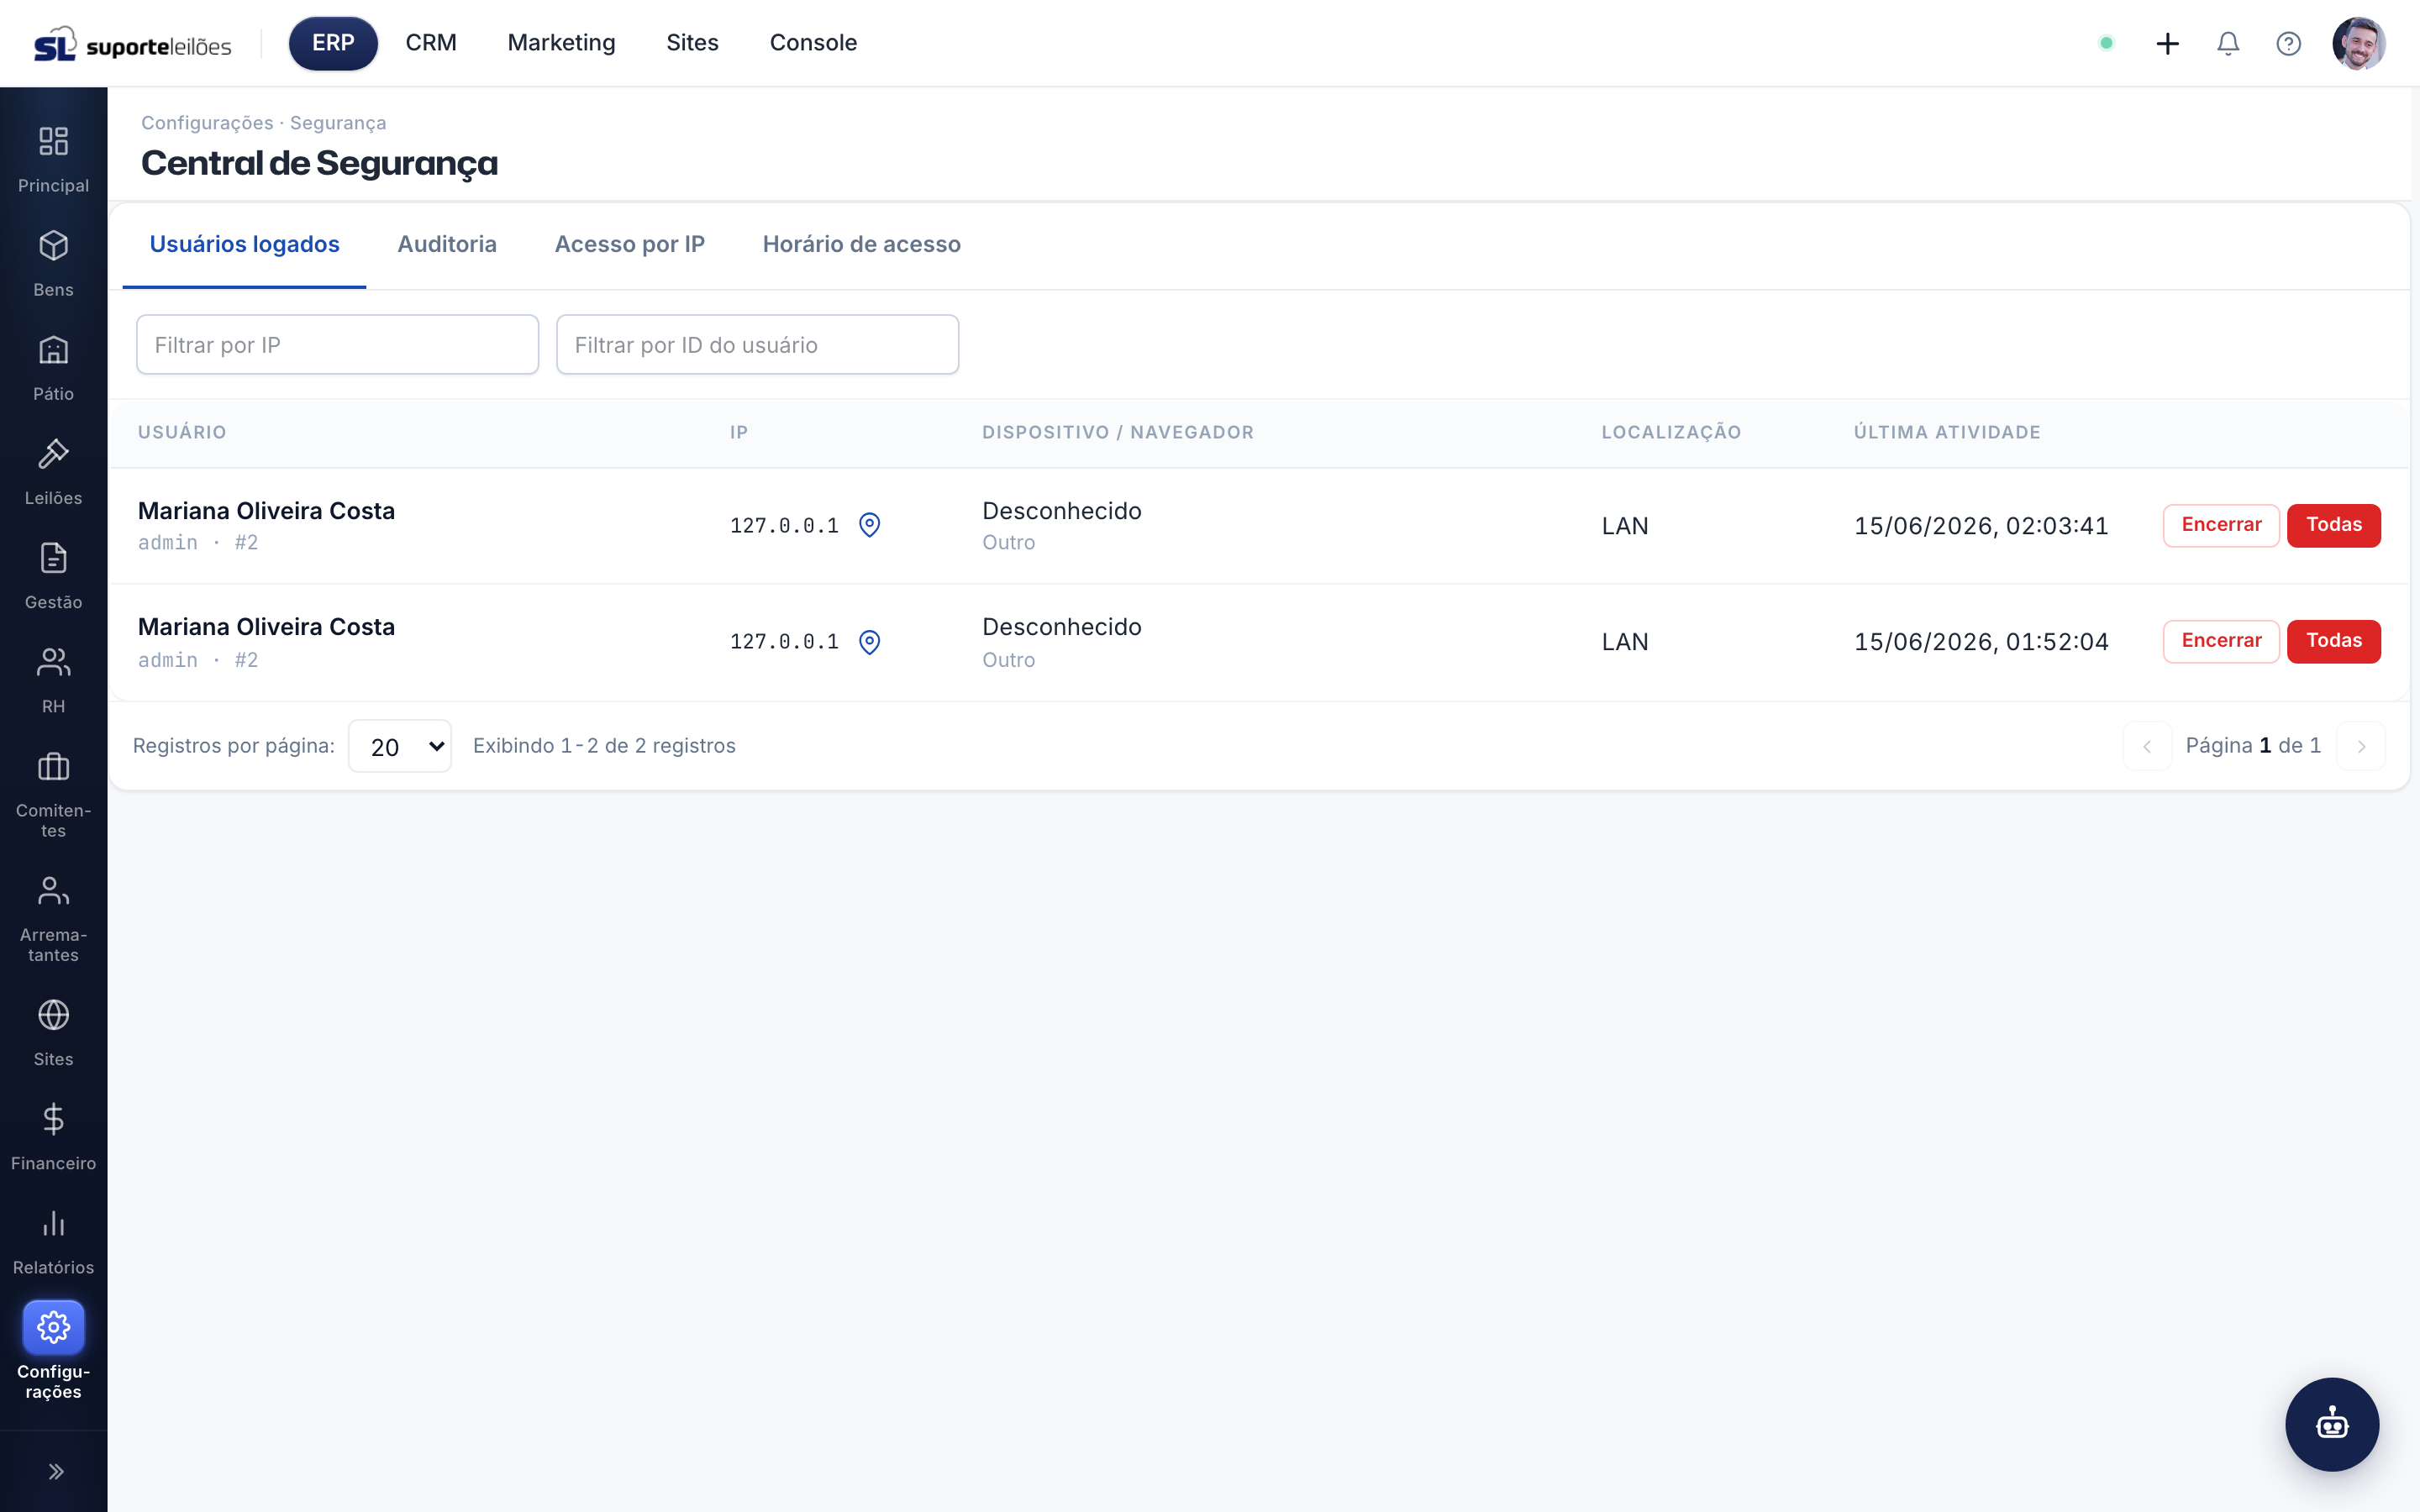
Task: Open Gestão document icon in sidebar
Action: click(x=53, y=558)
